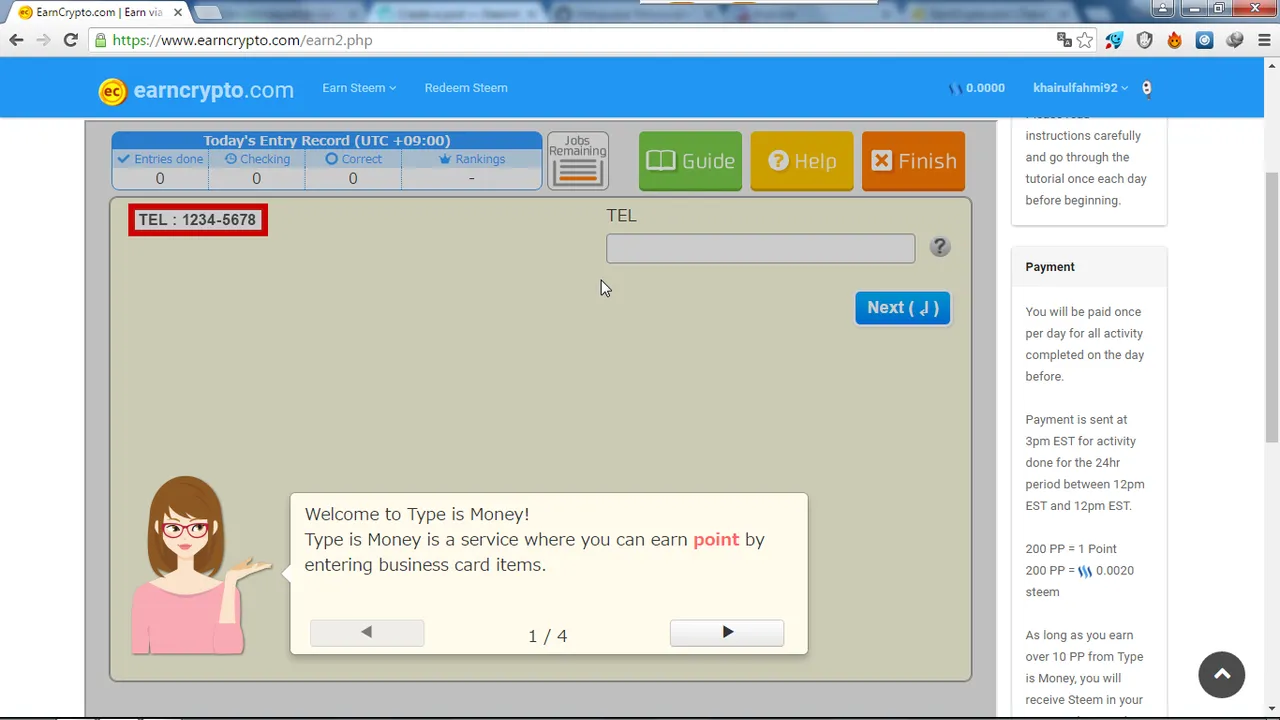Click the page vertical scrollbar thumb
Image resolution: width=1280 pixels, height=720 pixels.
[1272, 307]
